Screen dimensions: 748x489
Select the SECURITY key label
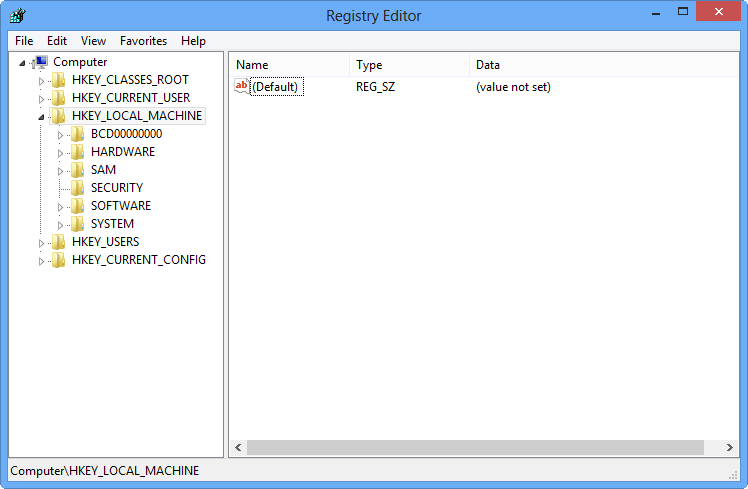coord(117,188)
